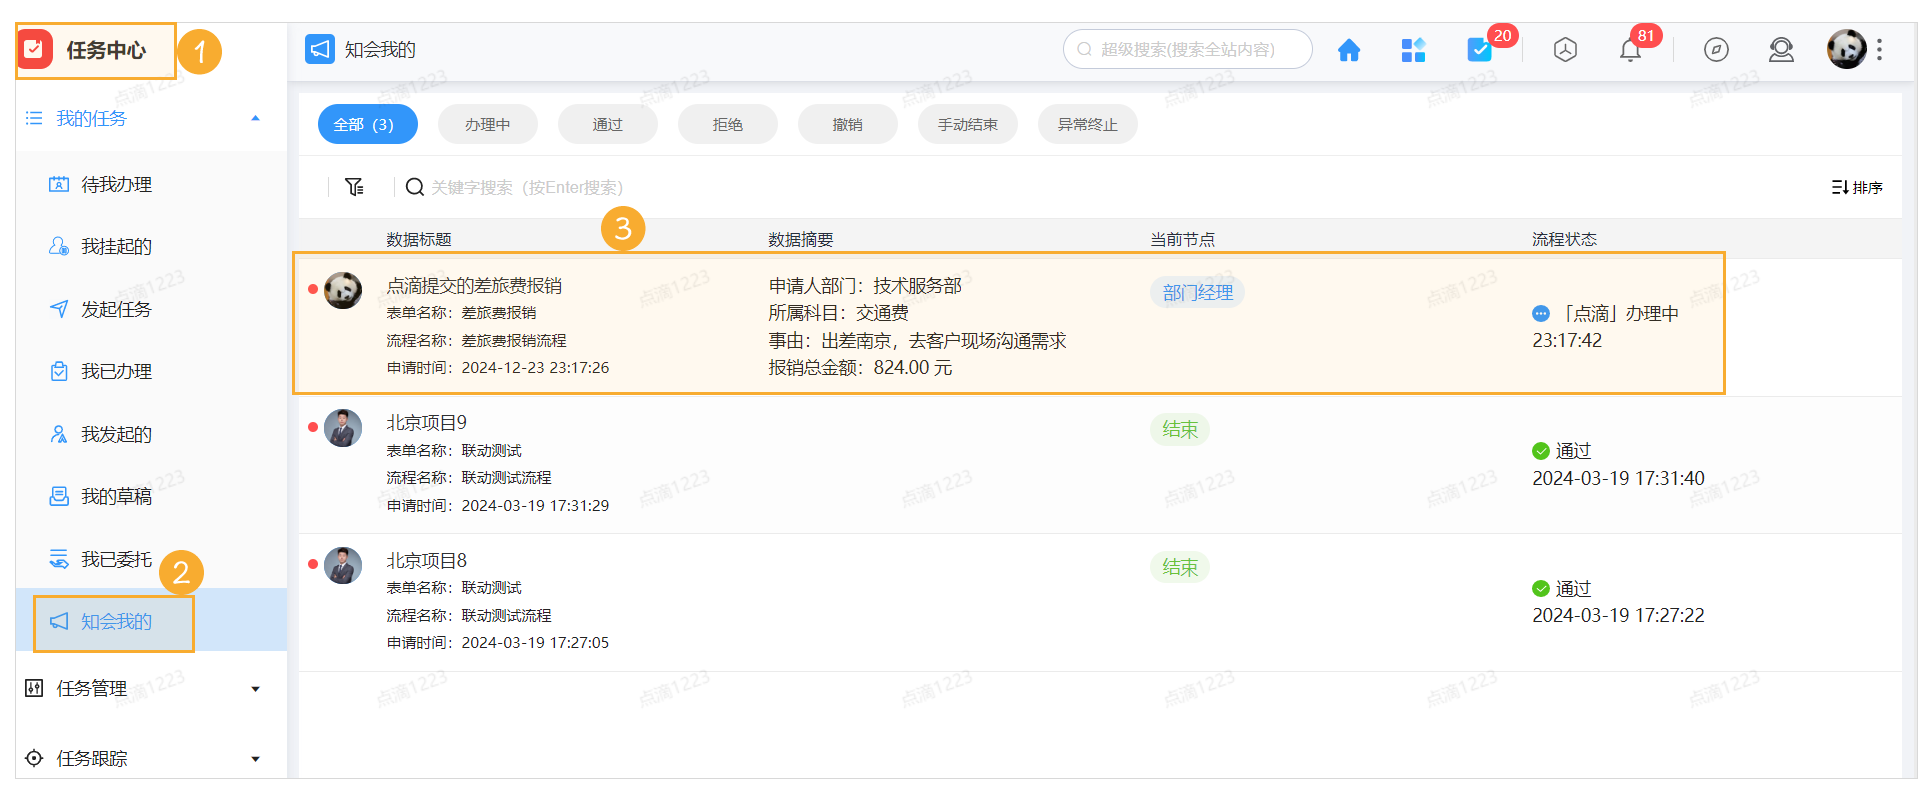This screenshot has width=1925, height=790.
Task: Click the 数据标题 column header
Action: click(x=419, y=239)
